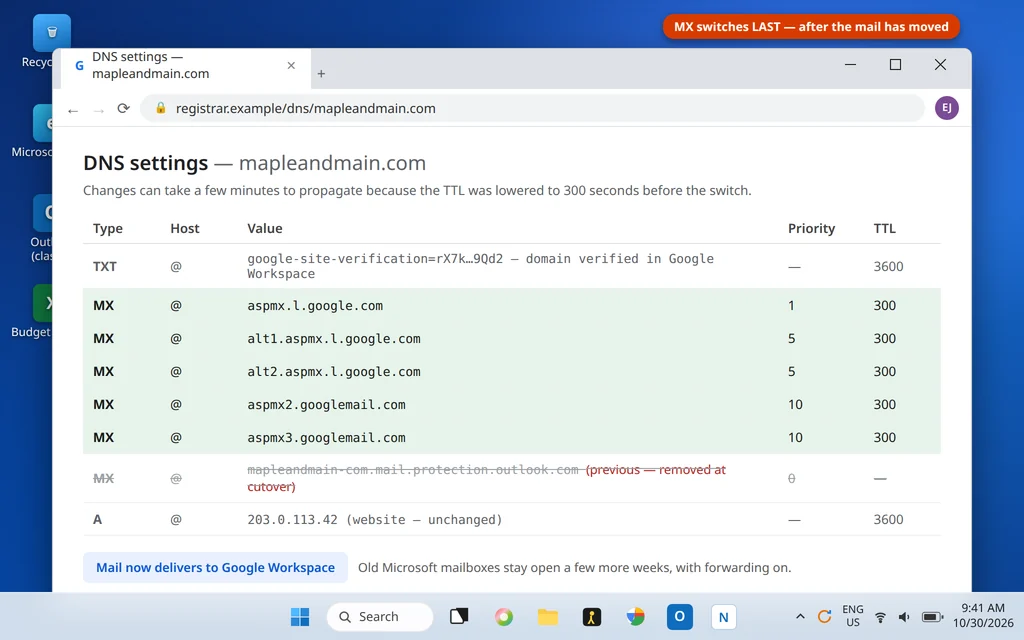Select the aspmx3.googlemail.com value

pos(326,438)
